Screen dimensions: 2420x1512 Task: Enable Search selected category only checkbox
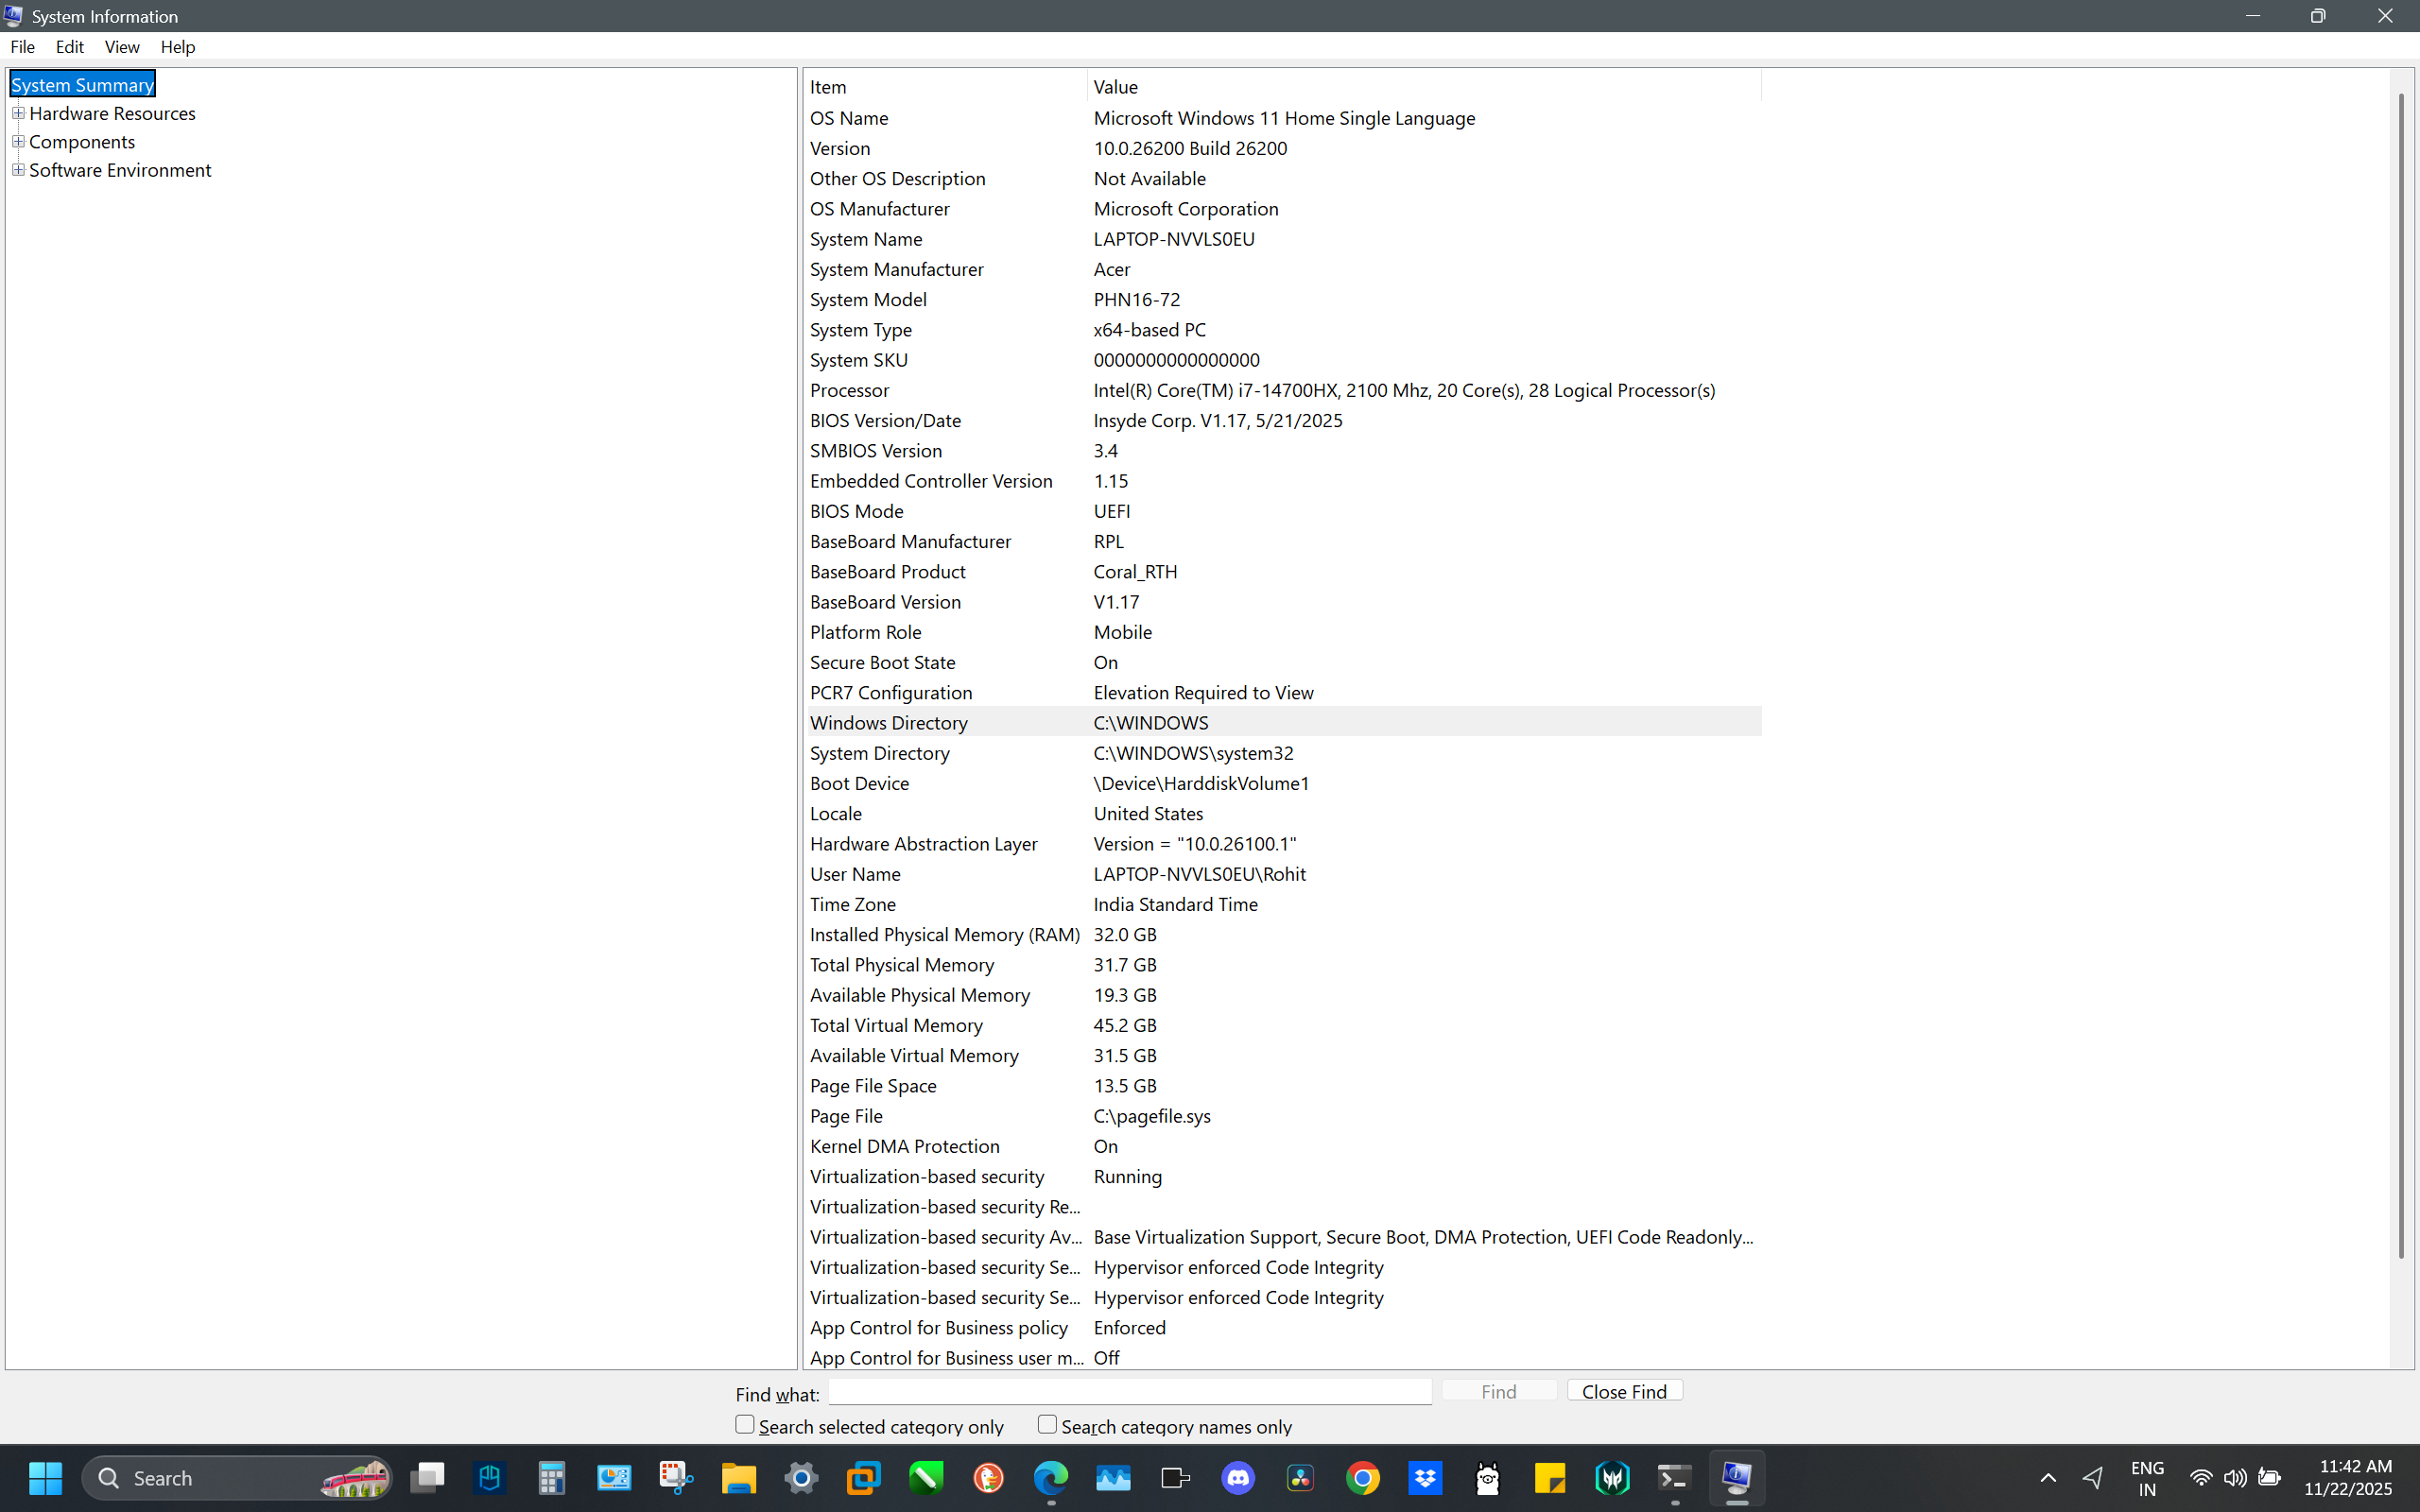click(745, 1424)
